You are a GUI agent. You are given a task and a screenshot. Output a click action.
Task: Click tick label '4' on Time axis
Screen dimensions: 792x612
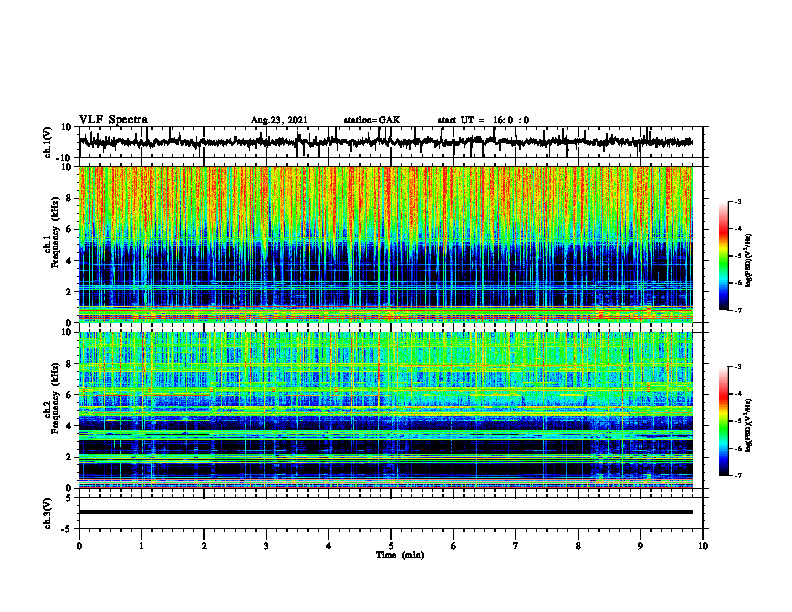click(x=328, y=546)
